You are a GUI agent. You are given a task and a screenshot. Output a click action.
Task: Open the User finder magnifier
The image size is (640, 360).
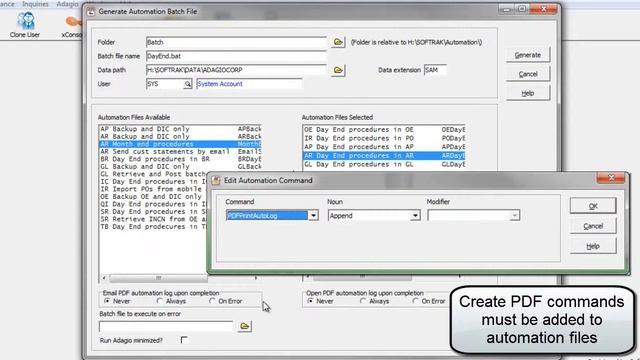tap(187, 84)
